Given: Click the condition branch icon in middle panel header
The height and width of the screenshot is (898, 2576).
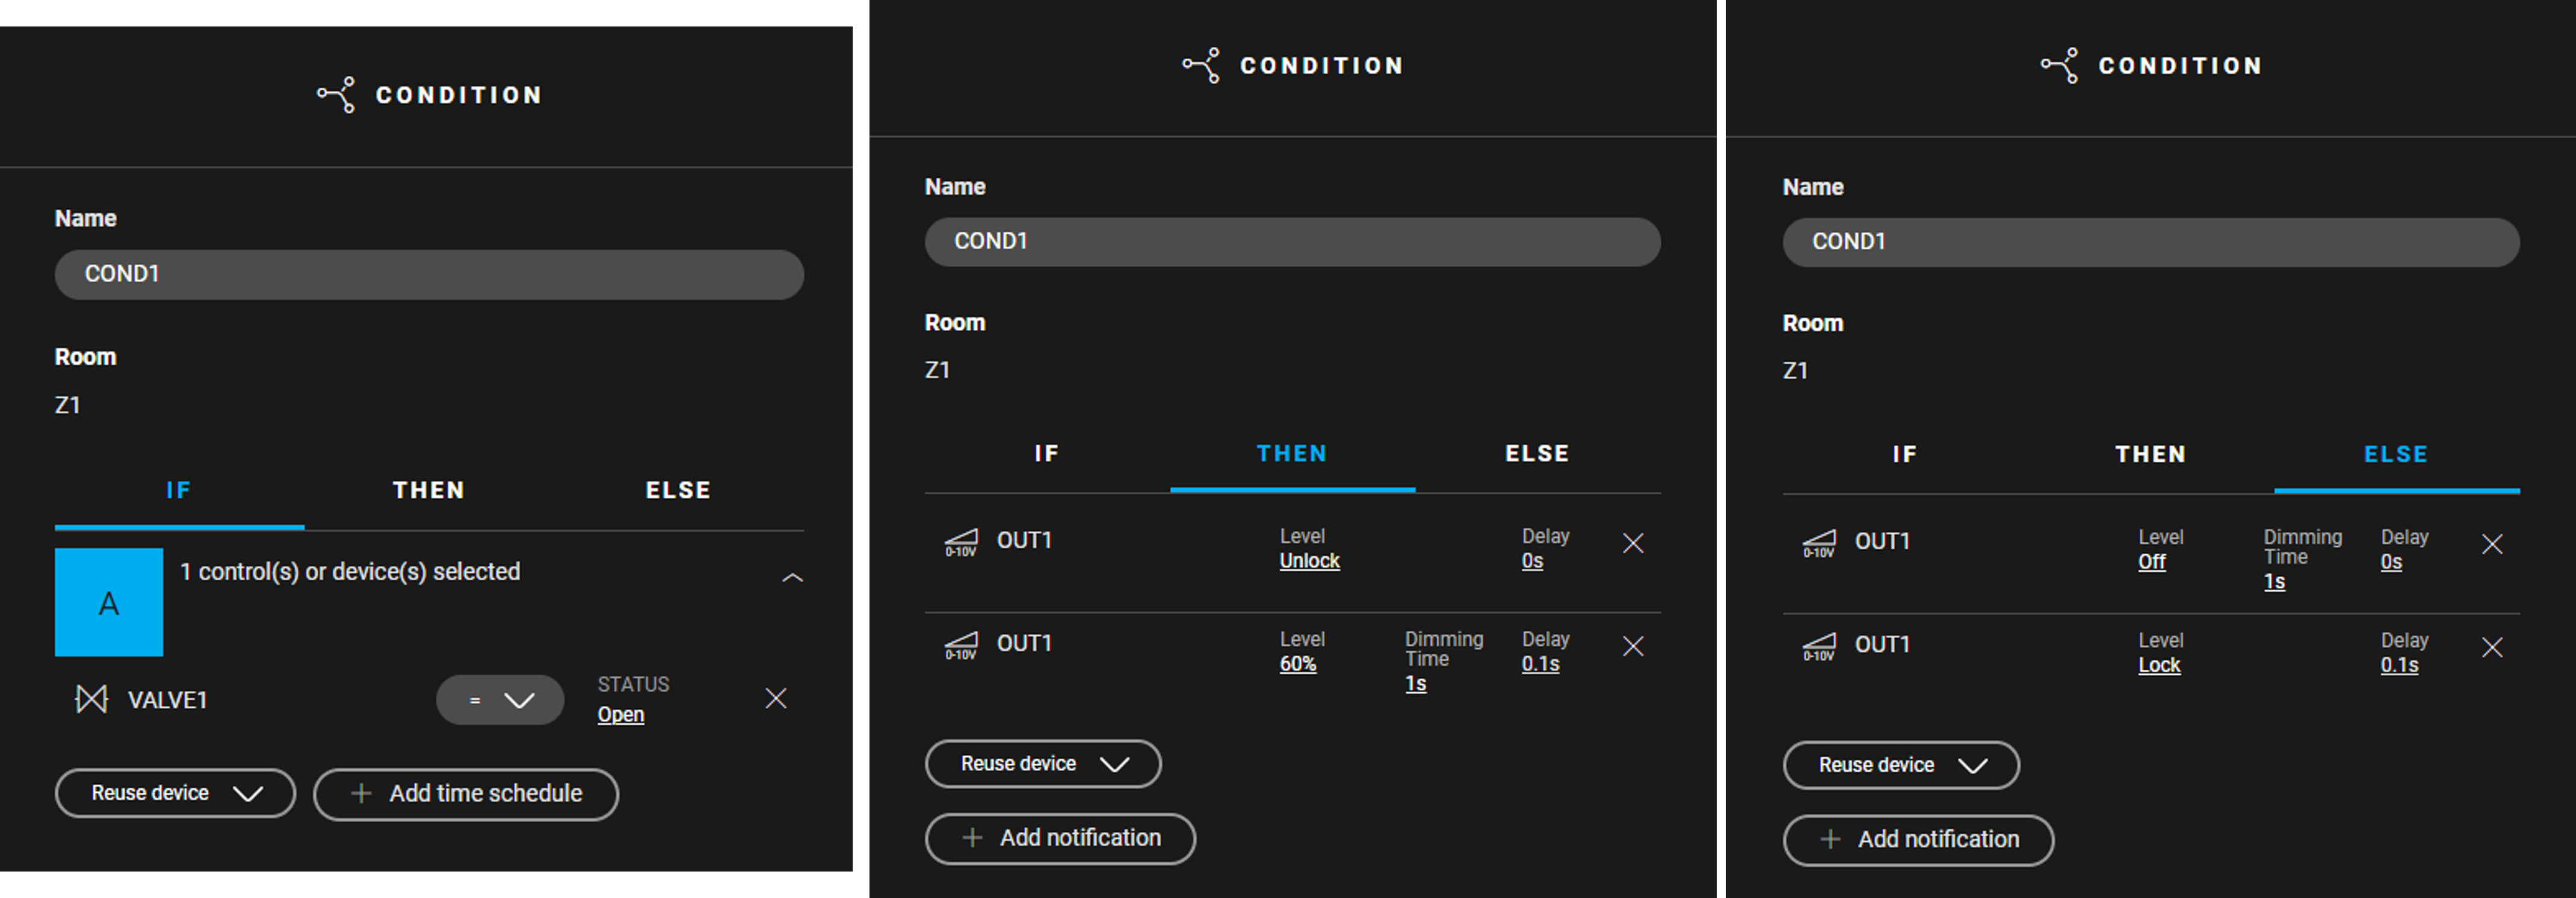Looking at the screenshot, I should click(x=1201, y=65).
